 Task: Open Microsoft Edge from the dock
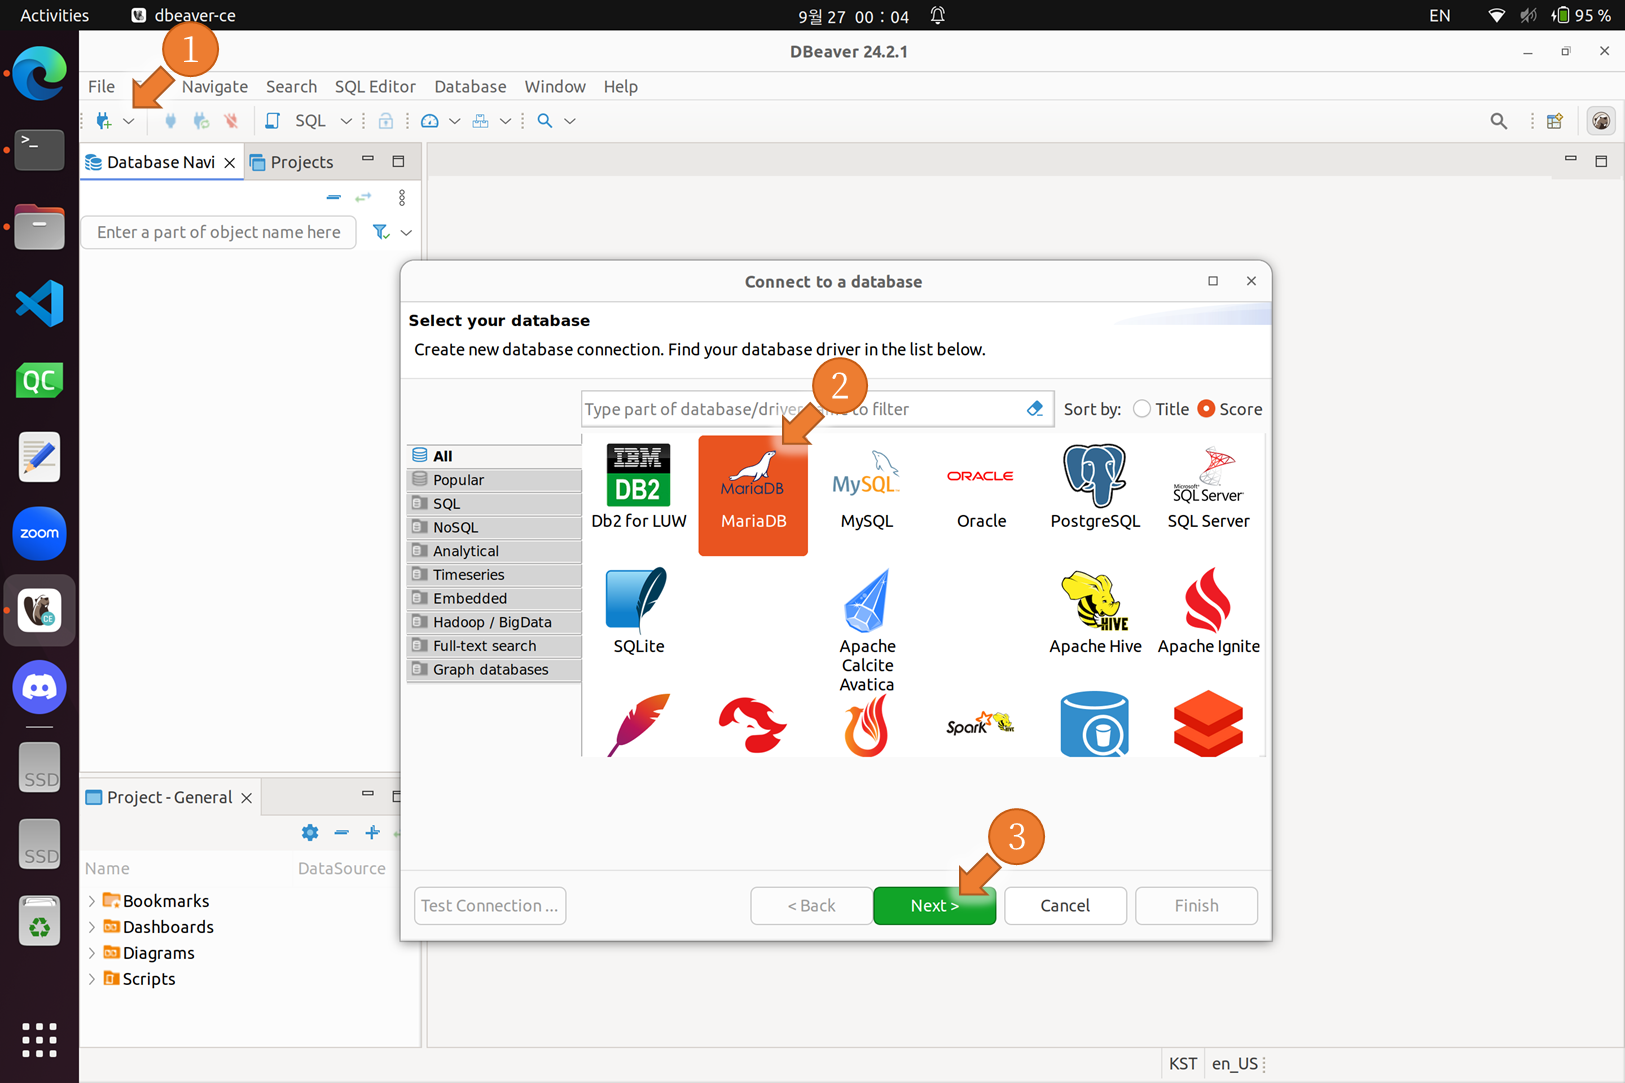39,73
